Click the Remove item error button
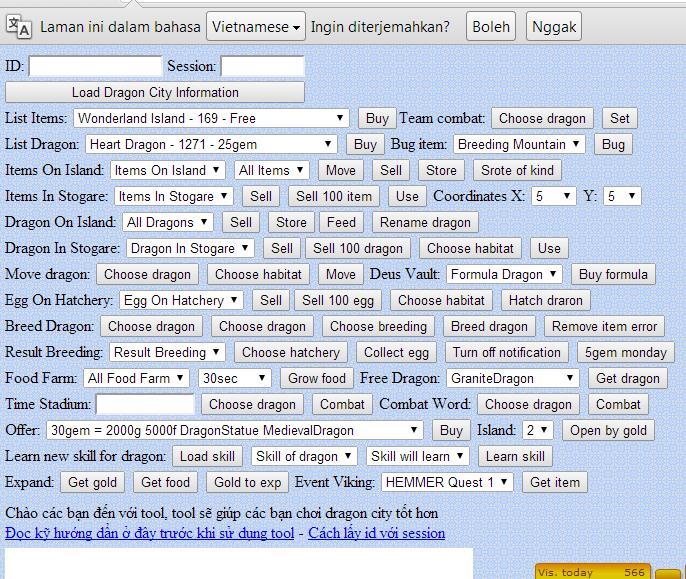Screen dimensions: 686x579 (x=604, y=326)
